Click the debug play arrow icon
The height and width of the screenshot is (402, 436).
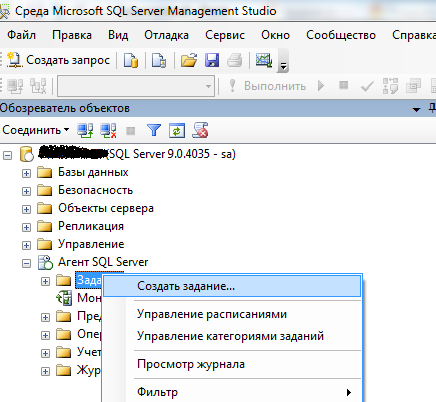pos(321,86)
